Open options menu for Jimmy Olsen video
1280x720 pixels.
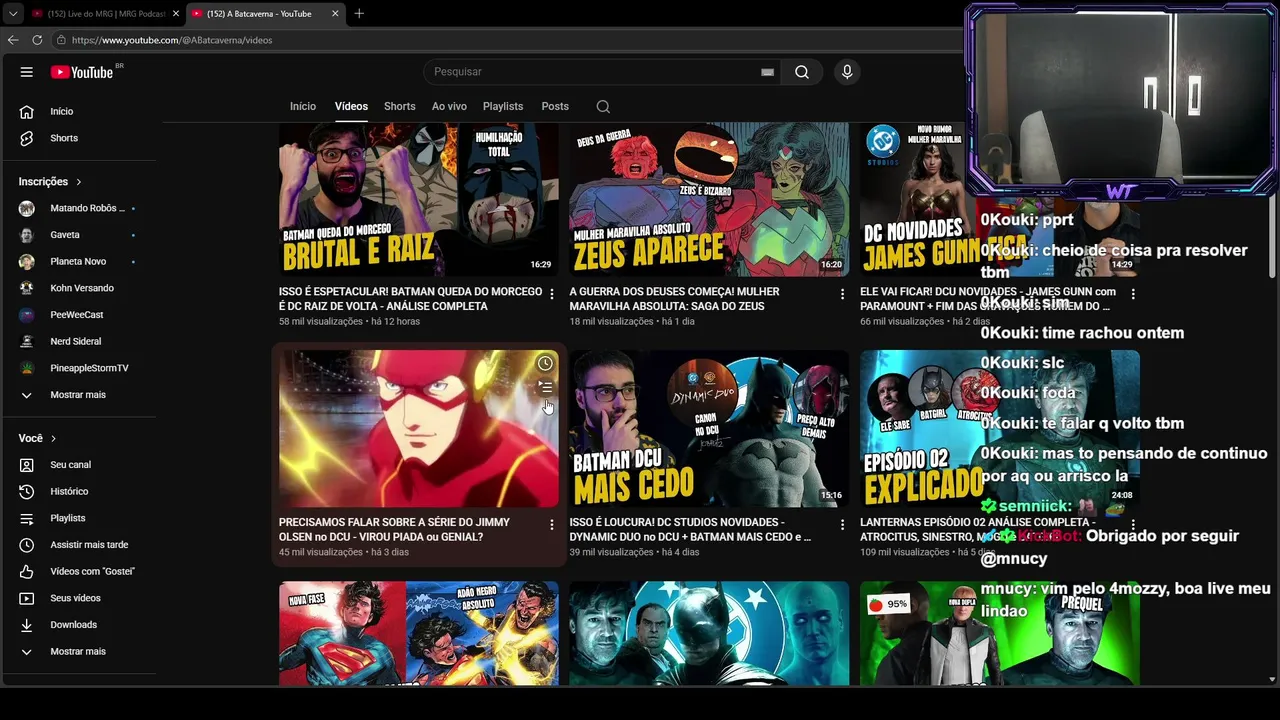552,524
